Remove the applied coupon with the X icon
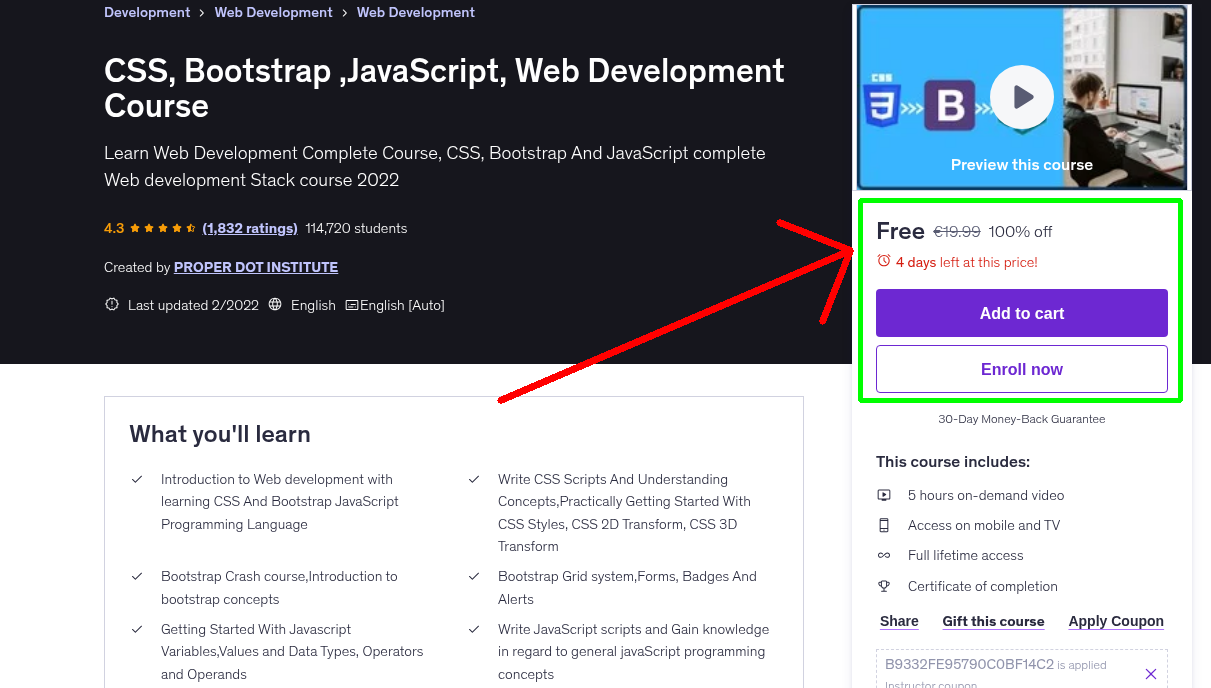Image resolution: width=1211 pixels, height=688 pixels. pyautogui.click(x=1151, y=674)
